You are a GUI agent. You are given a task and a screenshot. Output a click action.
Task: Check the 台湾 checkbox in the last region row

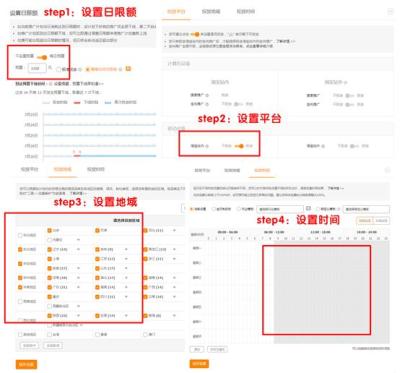(49, 334)
